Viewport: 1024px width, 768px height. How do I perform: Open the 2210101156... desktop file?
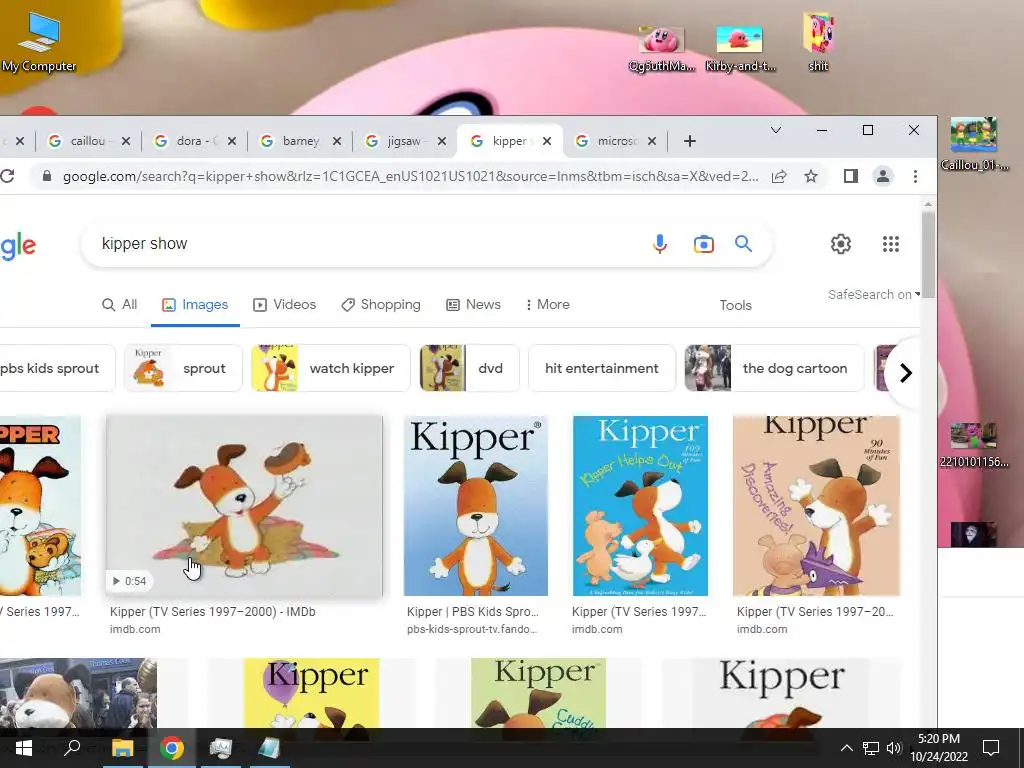973,445
